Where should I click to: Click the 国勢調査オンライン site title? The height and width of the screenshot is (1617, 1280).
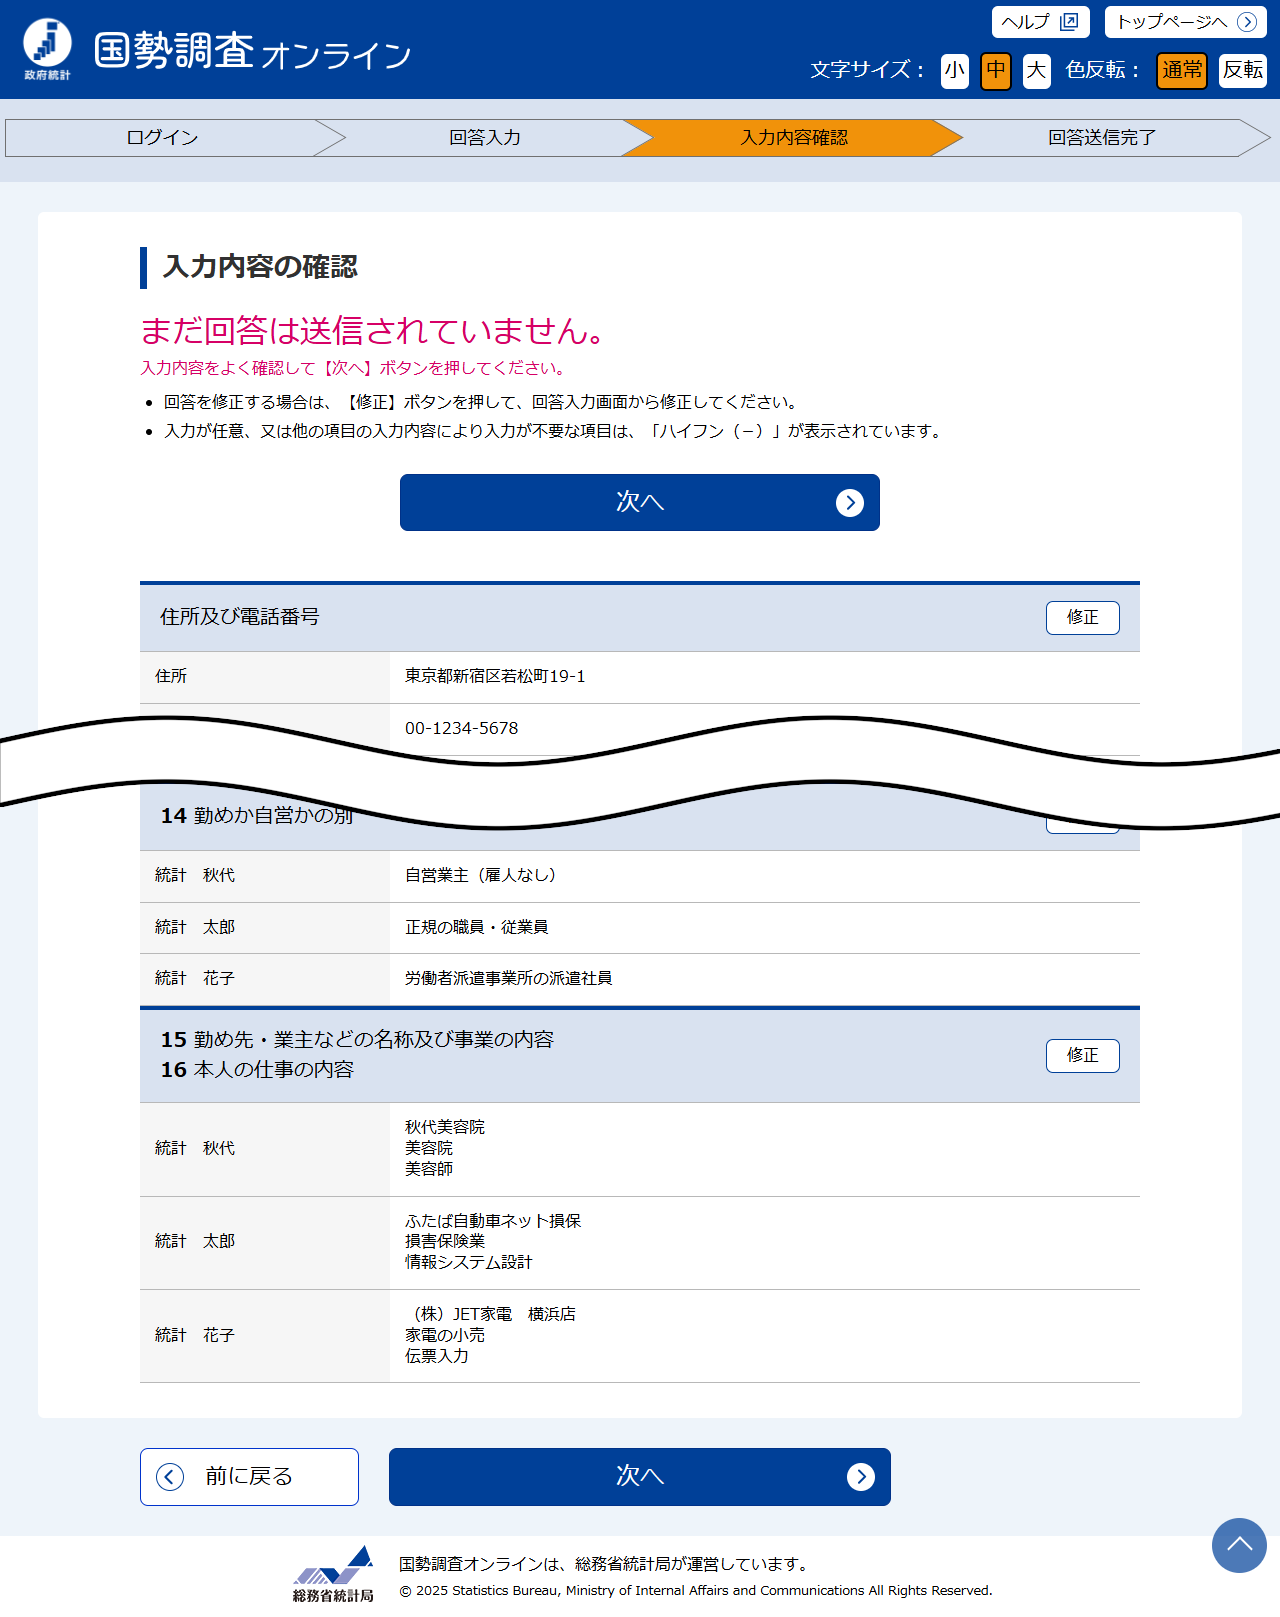click(253, 51)
